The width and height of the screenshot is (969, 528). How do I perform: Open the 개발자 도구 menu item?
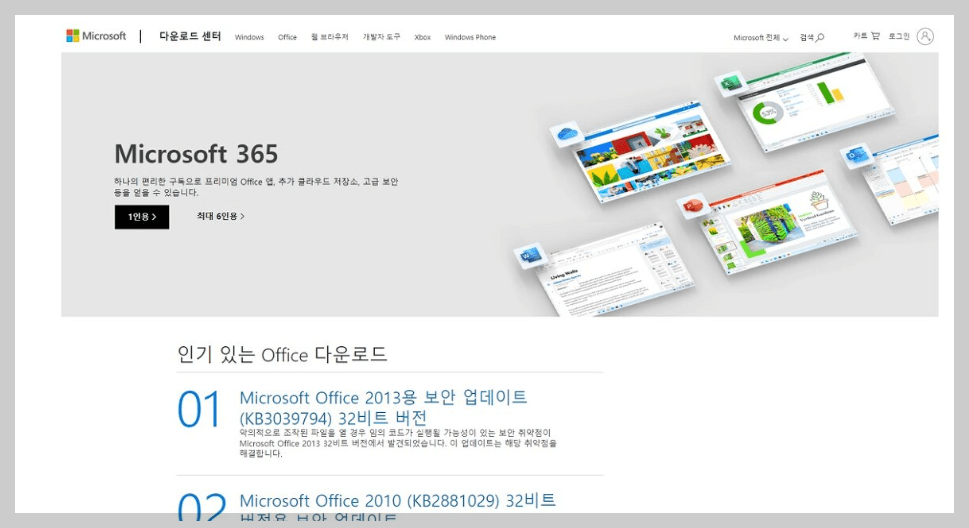coord(381,37)
